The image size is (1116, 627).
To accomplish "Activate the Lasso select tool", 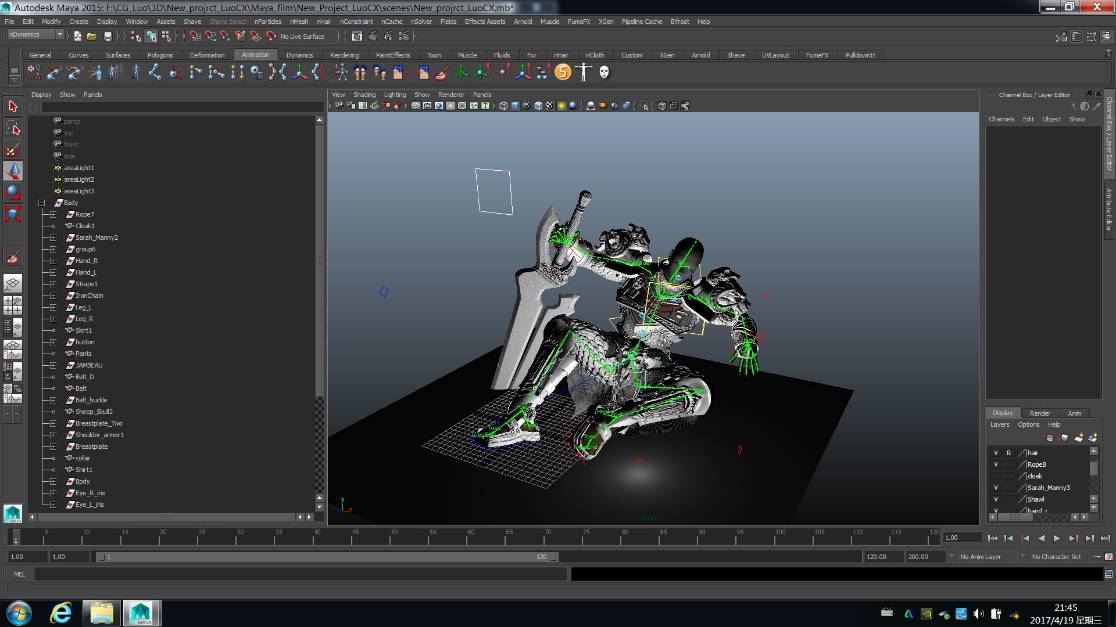I will pyautogui.click(x=13, y=128).
